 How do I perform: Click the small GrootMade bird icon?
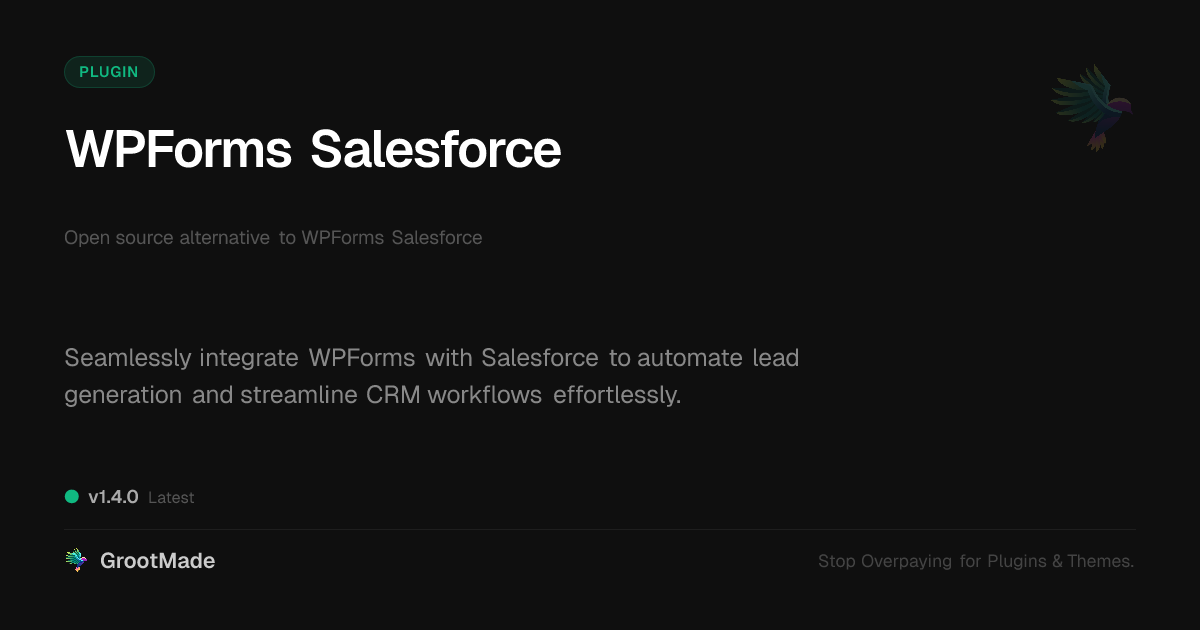coord(76,561)
